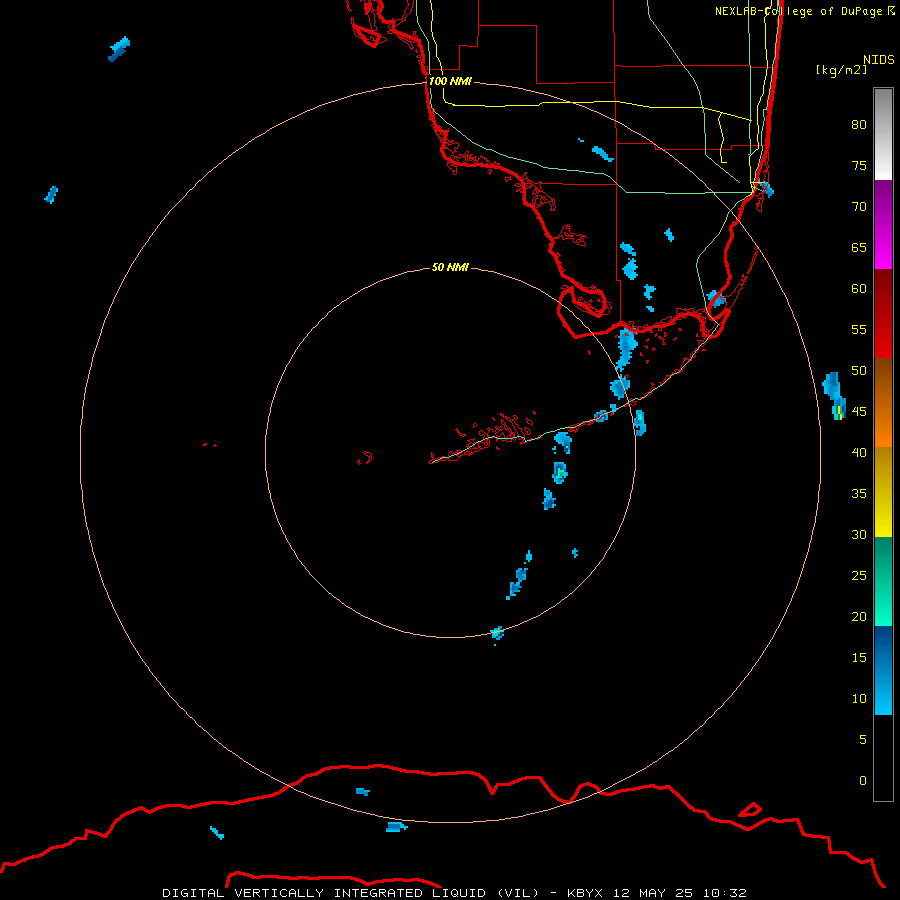Click the "12 MAY 25" date in the caption

click(x=653, y=893)
